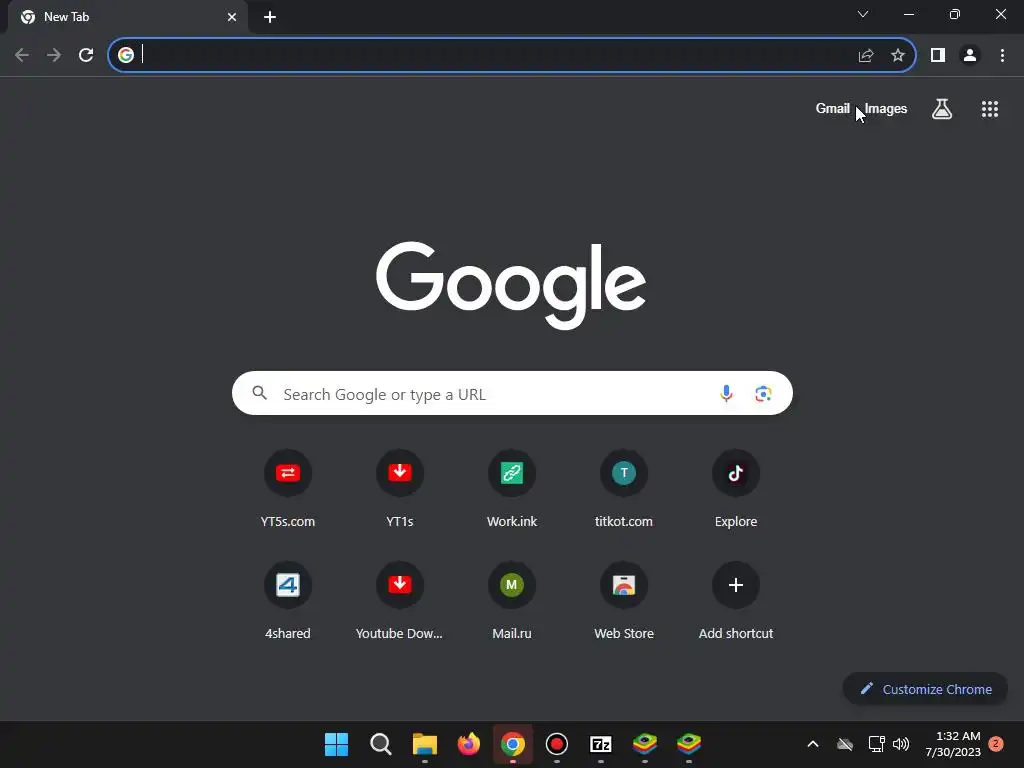Click the Gmail link

click(833, 108)
